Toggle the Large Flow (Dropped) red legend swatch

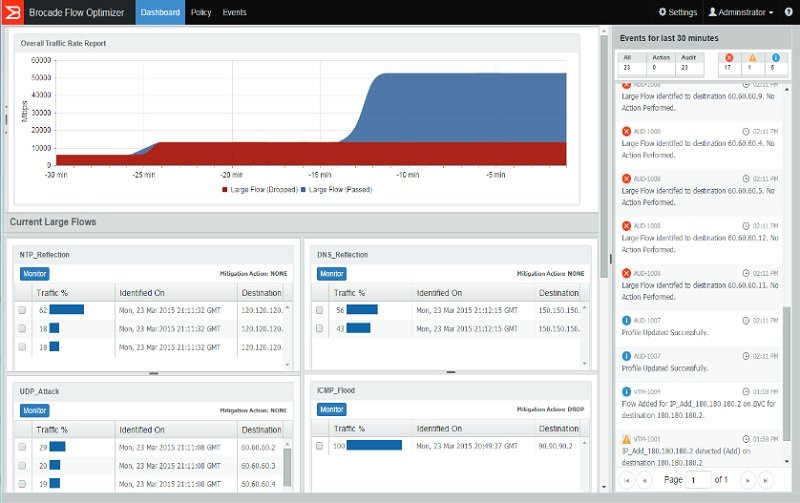(x=224, y=190)
